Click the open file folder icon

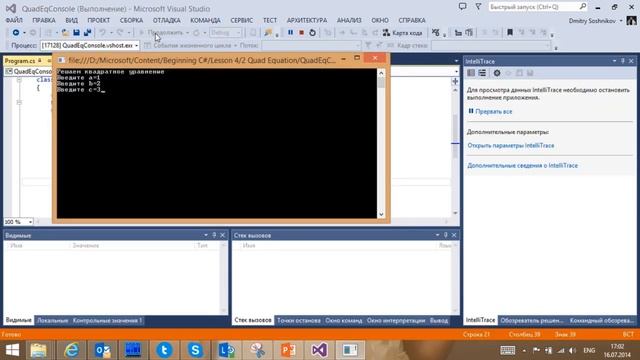point(65,33)
